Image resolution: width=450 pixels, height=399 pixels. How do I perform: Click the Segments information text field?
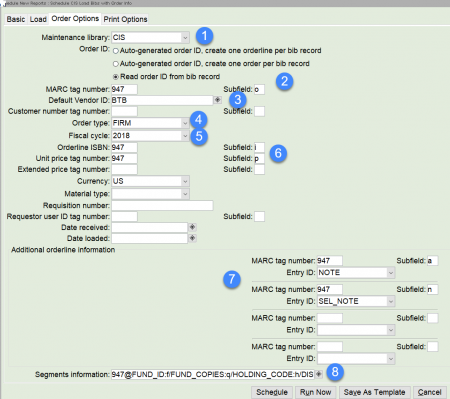pyautogui.click(x=213, y=374)
